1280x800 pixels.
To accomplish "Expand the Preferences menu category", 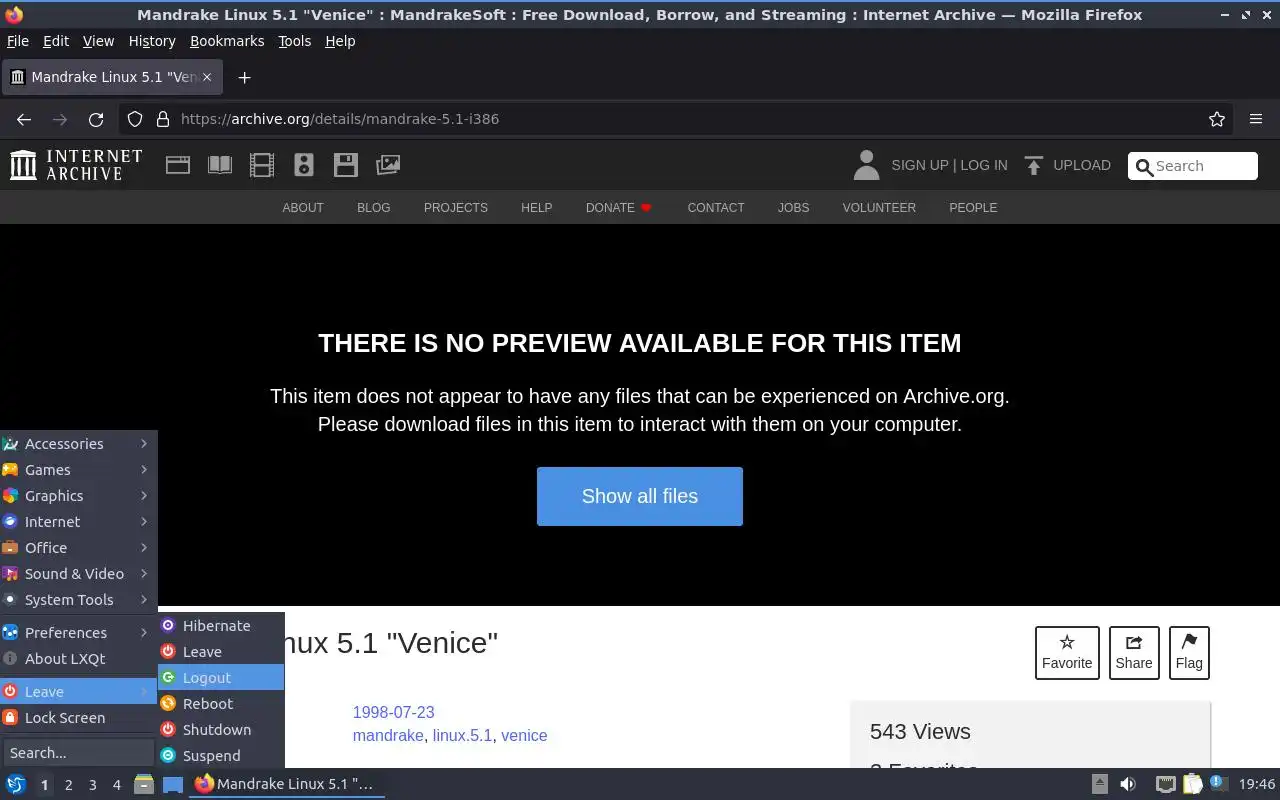I will pyautogui.click(x=78, y=633).
